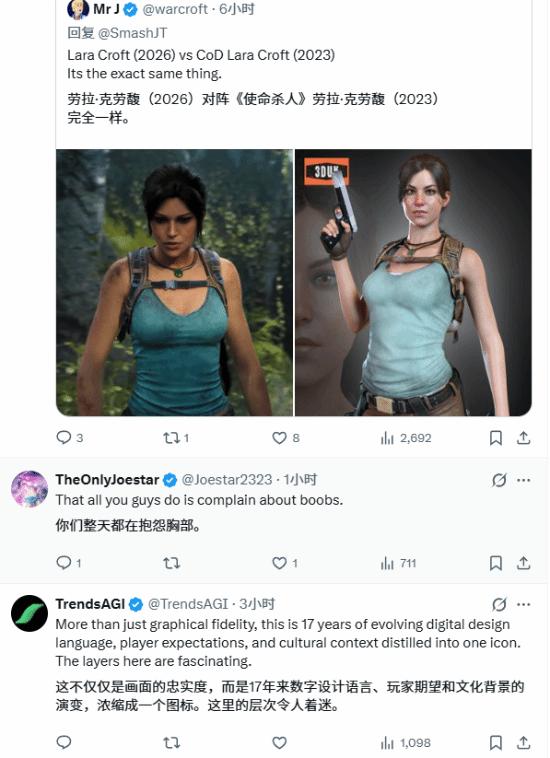
Task: Open the @SmashJT mention link
Action: click(132, 33)
